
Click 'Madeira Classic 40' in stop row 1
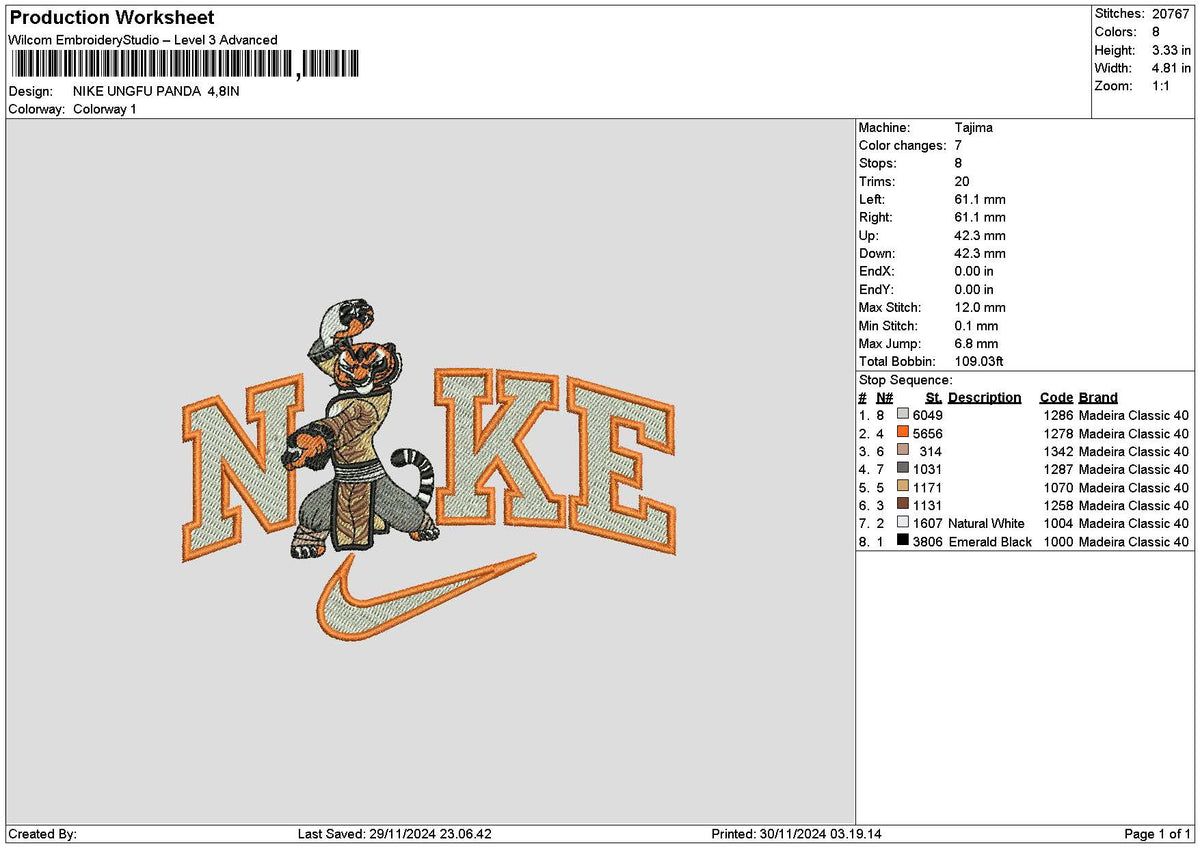(x=1134, y=416)
